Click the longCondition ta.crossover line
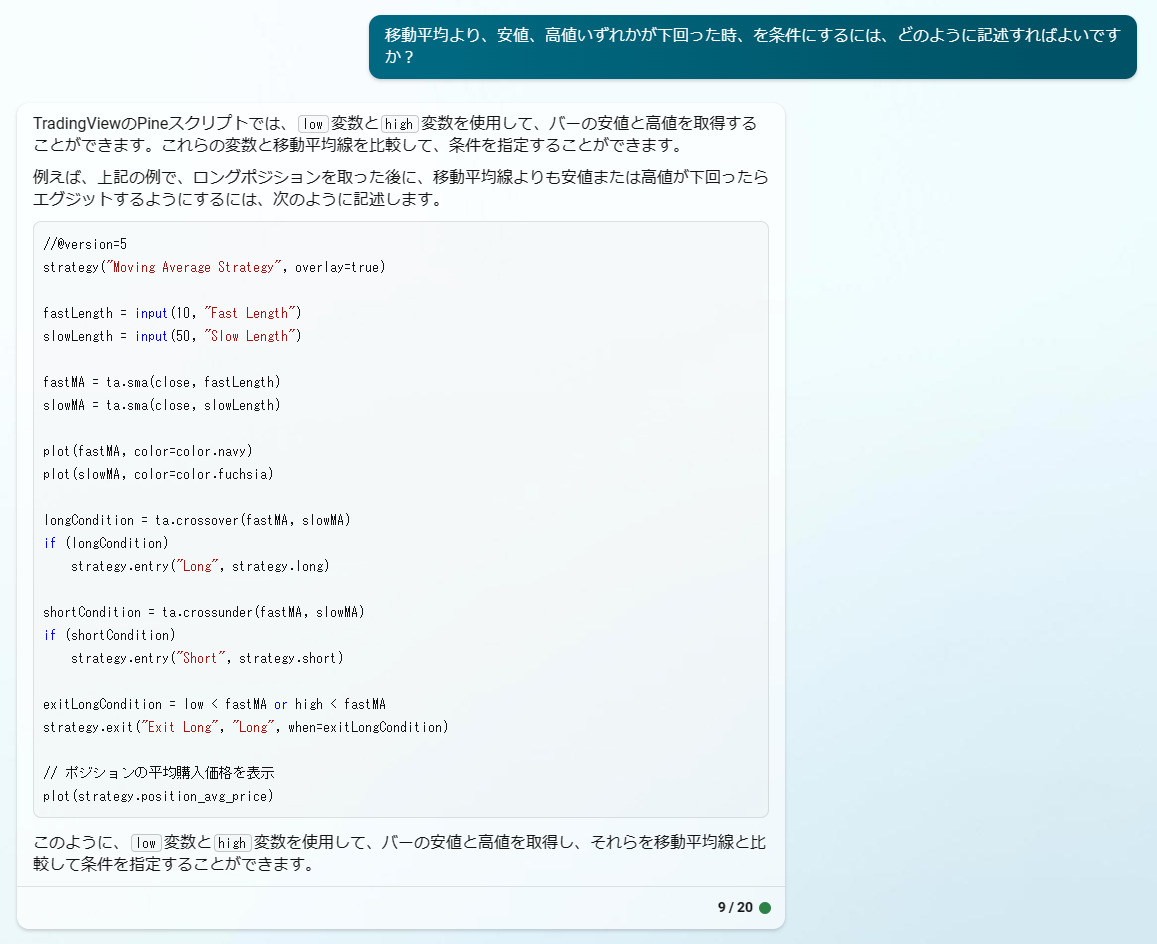The width and height of the screenshot is (1157, 944). pyautogui.click(x=196, y=520)
